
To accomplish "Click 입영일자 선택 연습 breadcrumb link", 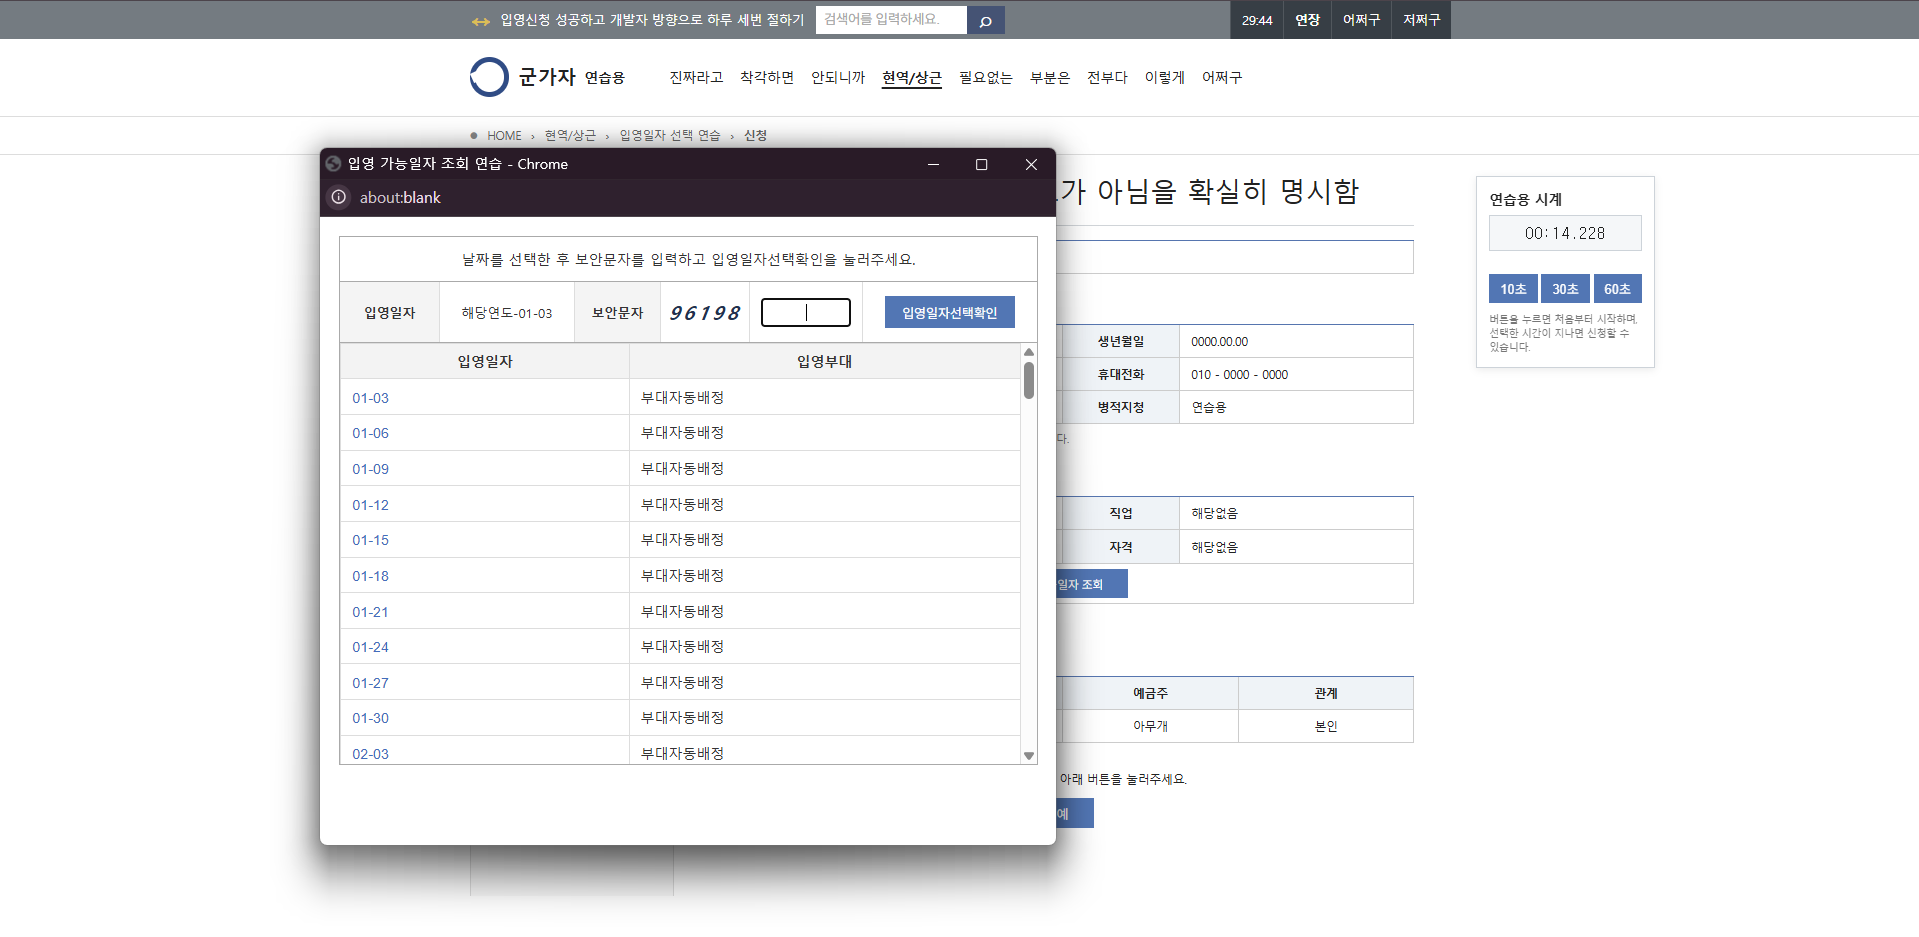I will point(670,136).
